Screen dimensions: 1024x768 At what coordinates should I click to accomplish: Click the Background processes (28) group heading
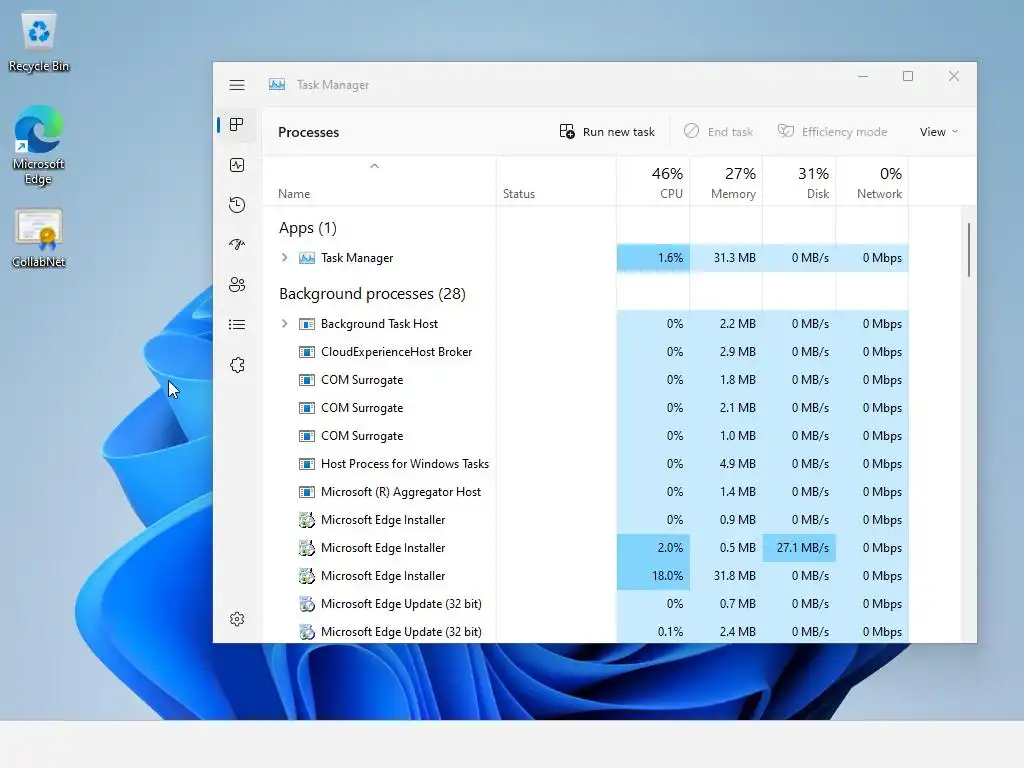tap(372, 294)
